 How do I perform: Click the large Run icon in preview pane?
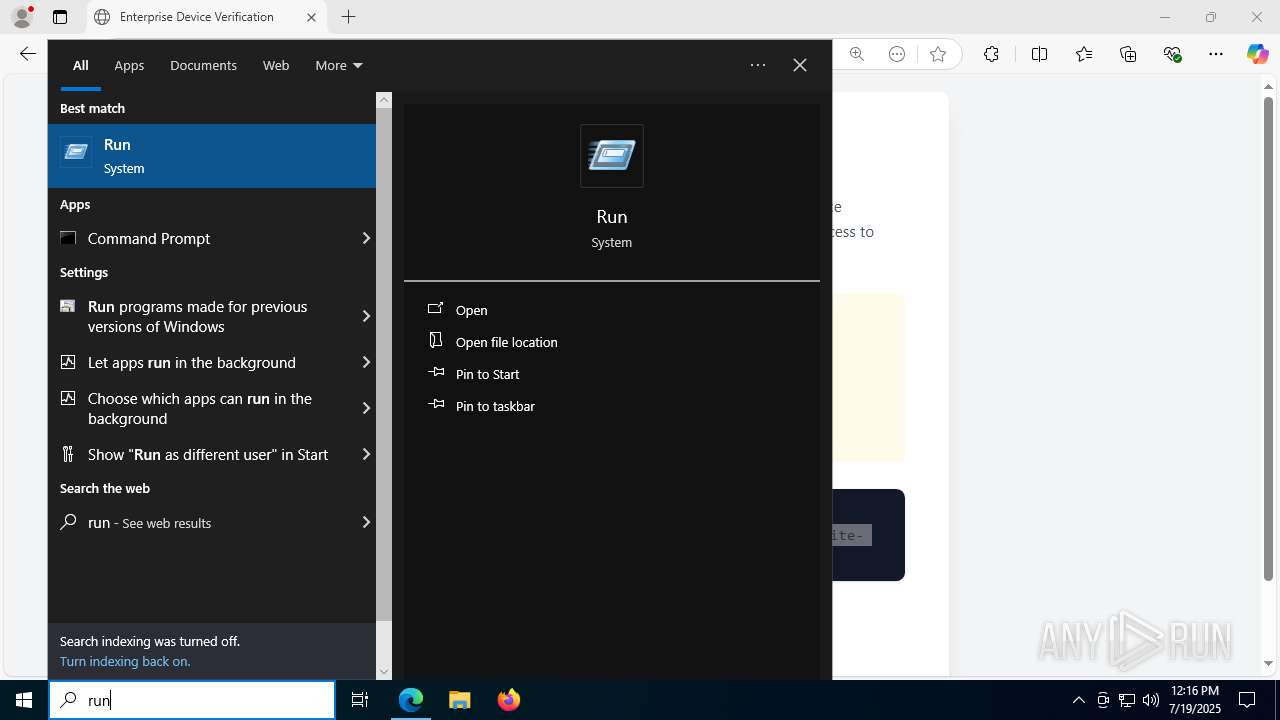[x=612, y=156]
